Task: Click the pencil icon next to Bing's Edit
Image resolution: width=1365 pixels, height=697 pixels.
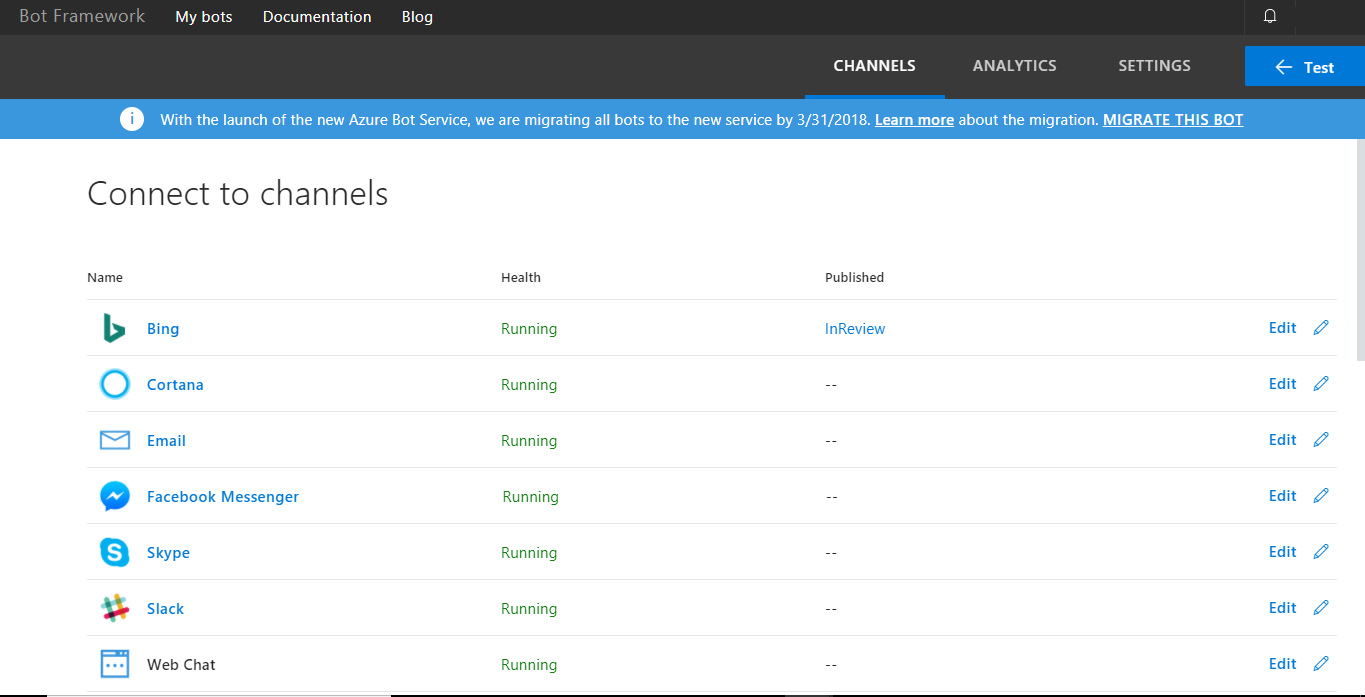Action: pos(1321,327)
